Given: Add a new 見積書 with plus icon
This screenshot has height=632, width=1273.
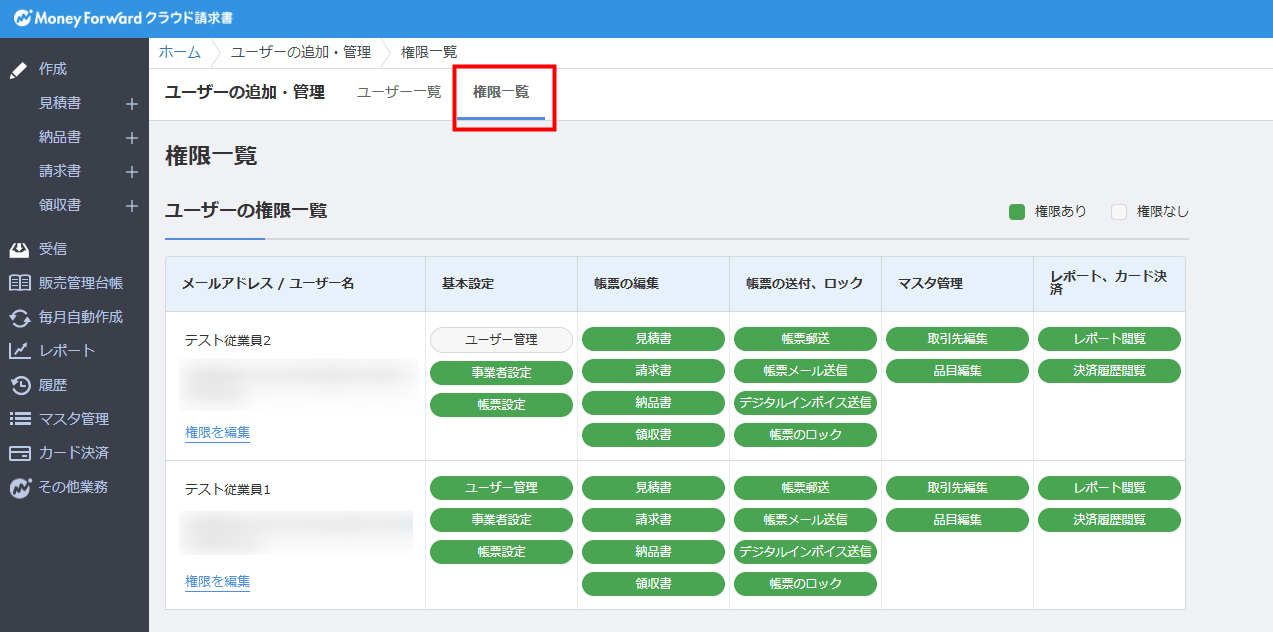Looking at the screenshot, I should pos(131,104).
